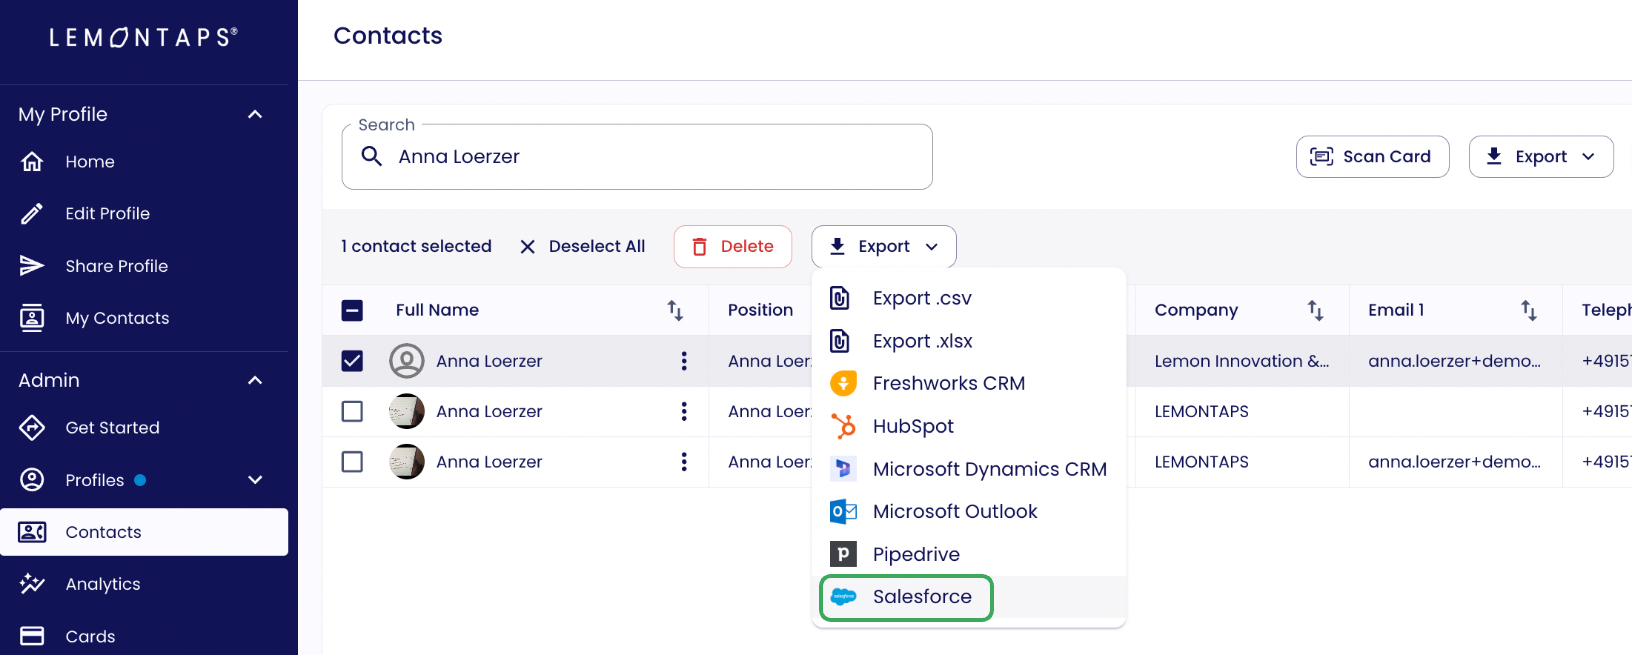Select Salesforce export option
This screenshot has width=1632, height=655.
click(969, 596)
